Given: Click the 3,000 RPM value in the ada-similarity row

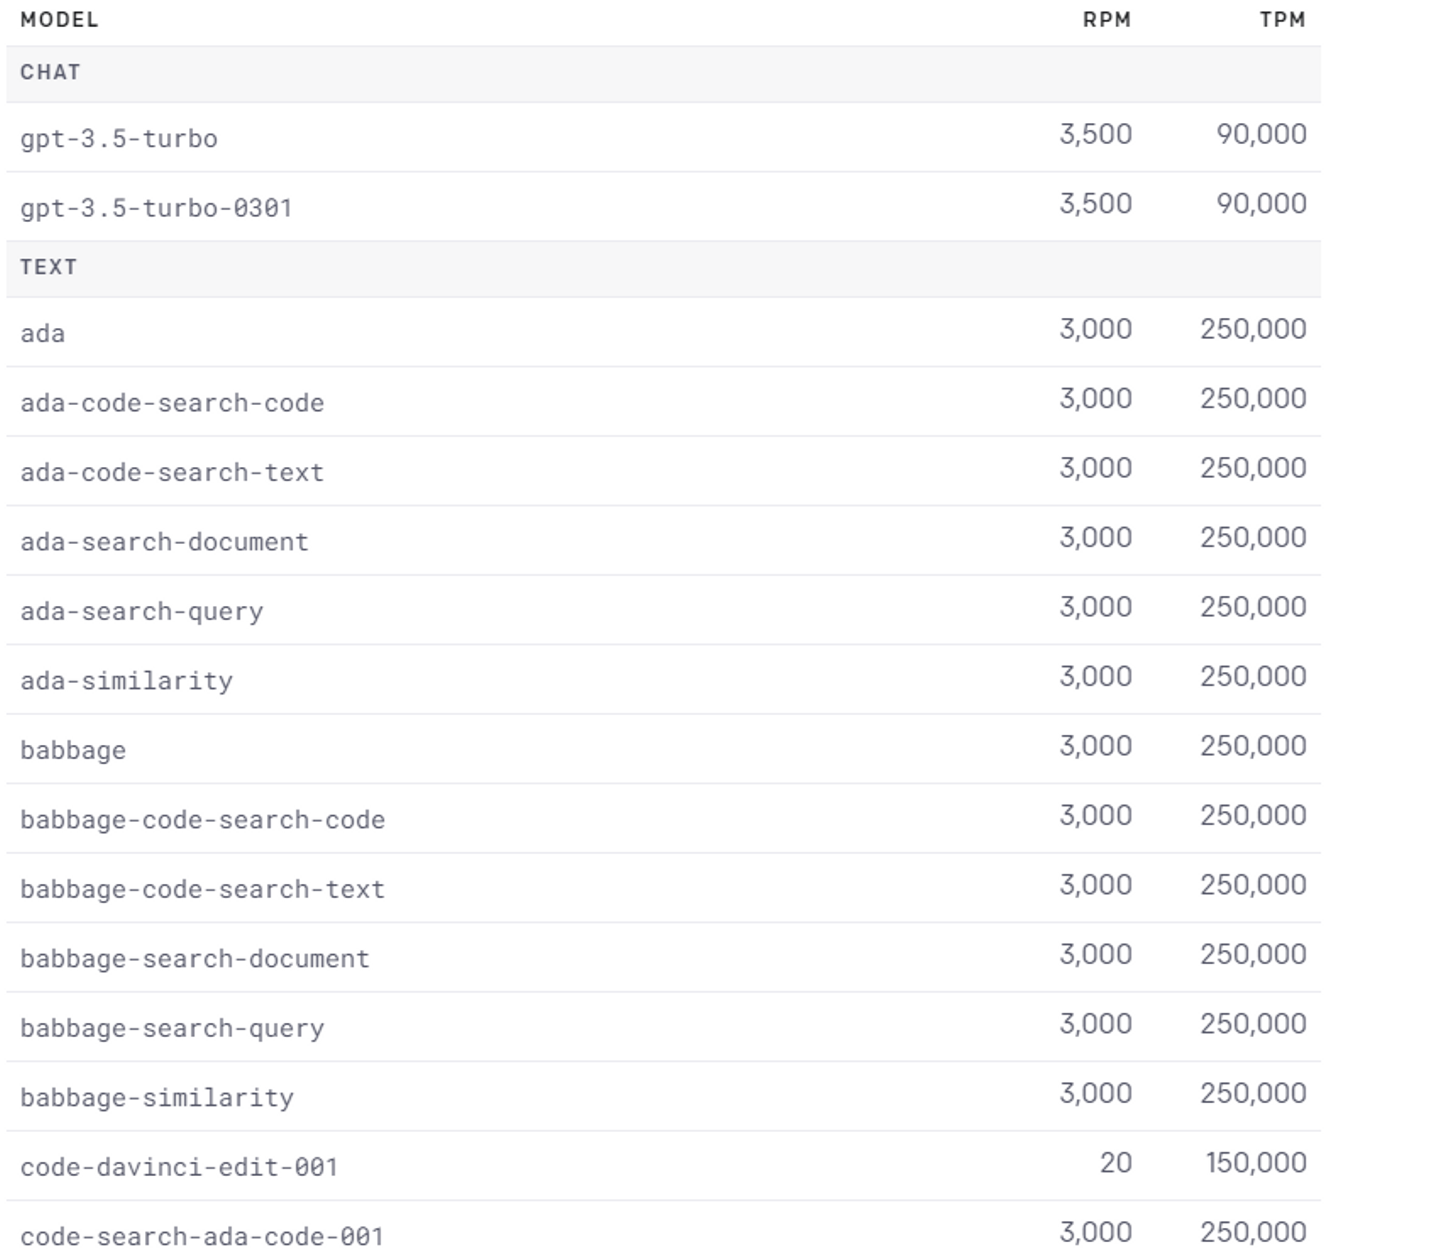Looking at the screenshot, I should pos(1096,677).
